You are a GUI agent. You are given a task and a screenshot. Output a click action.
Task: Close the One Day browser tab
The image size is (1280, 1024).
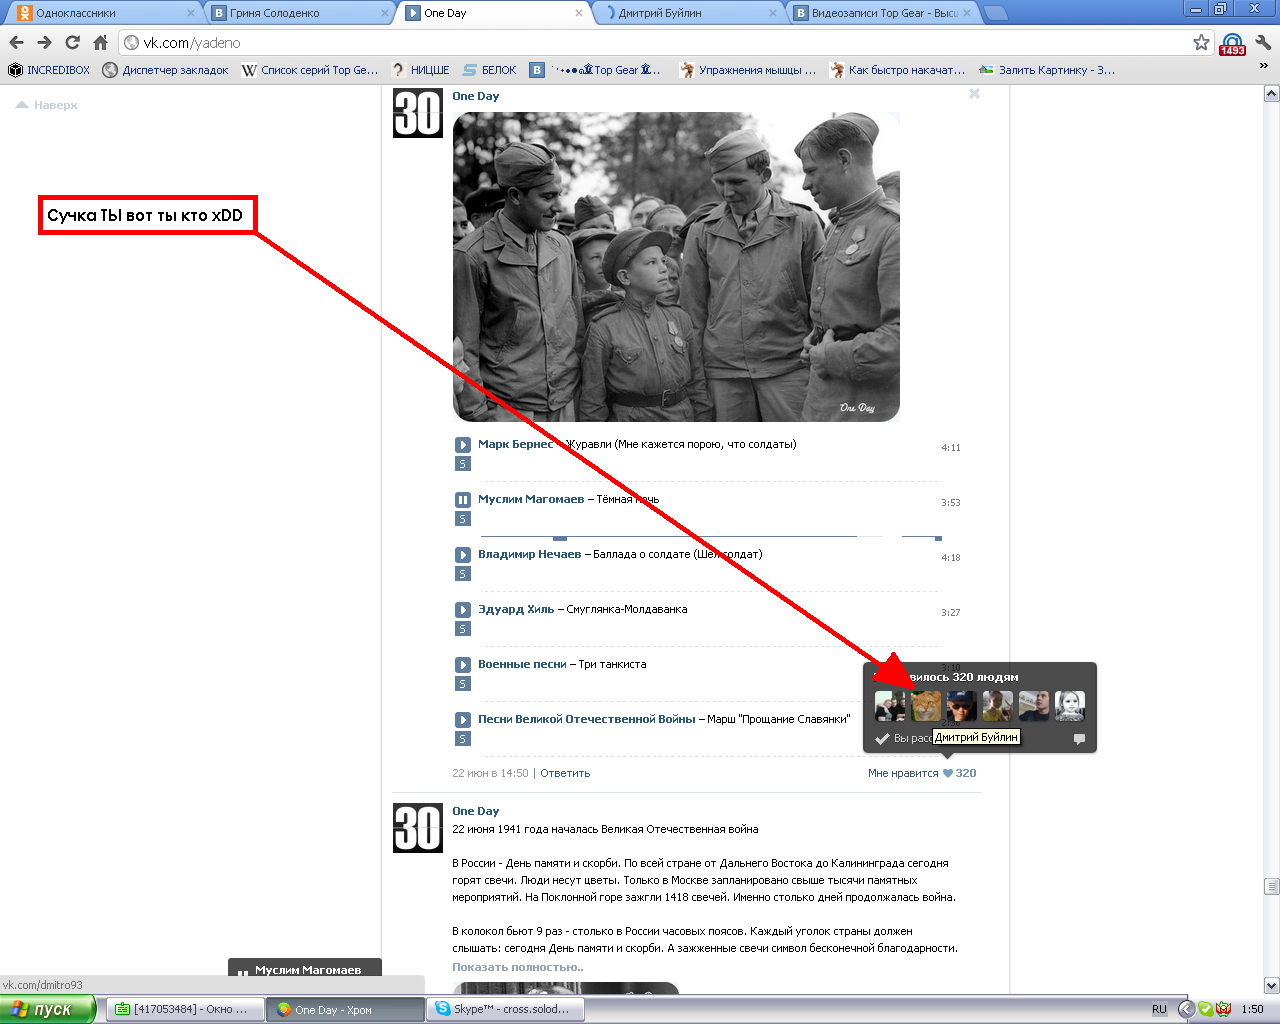(x=578, y=13)
